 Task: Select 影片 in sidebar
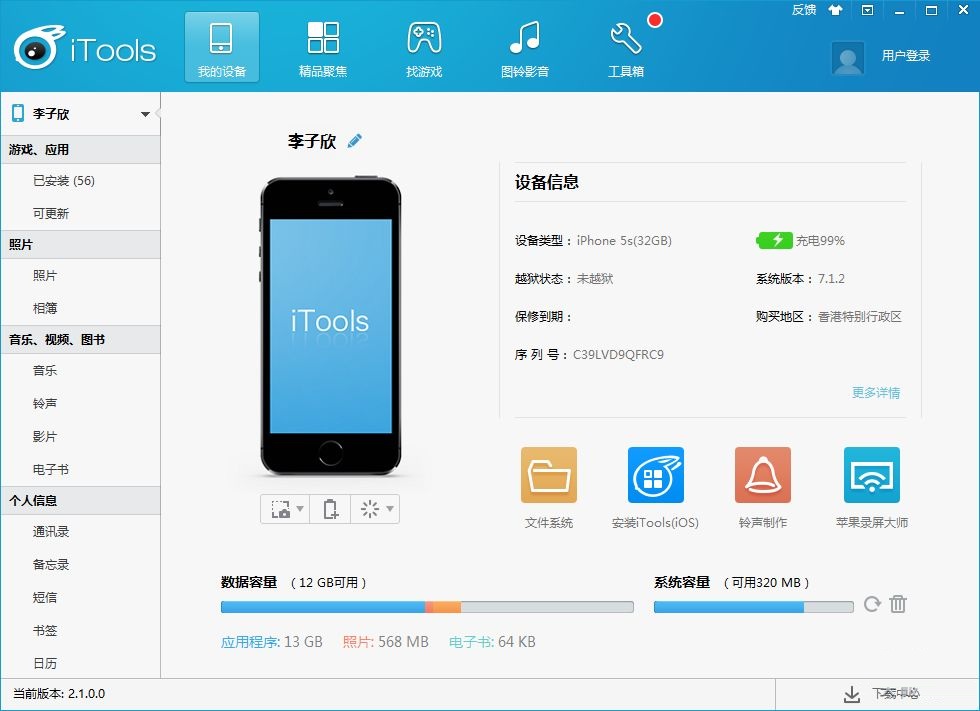pos(45,437)
